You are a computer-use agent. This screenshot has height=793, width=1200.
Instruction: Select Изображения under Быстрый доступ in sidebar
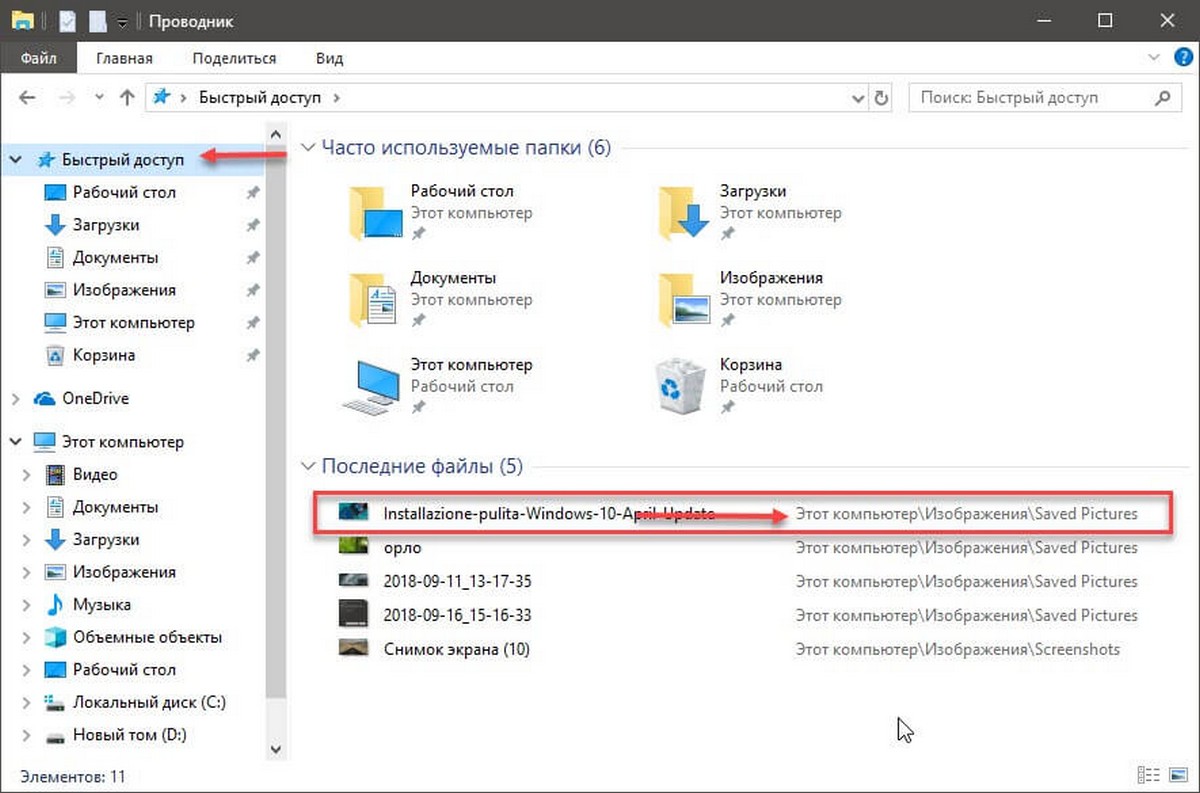tap(124, 290)
